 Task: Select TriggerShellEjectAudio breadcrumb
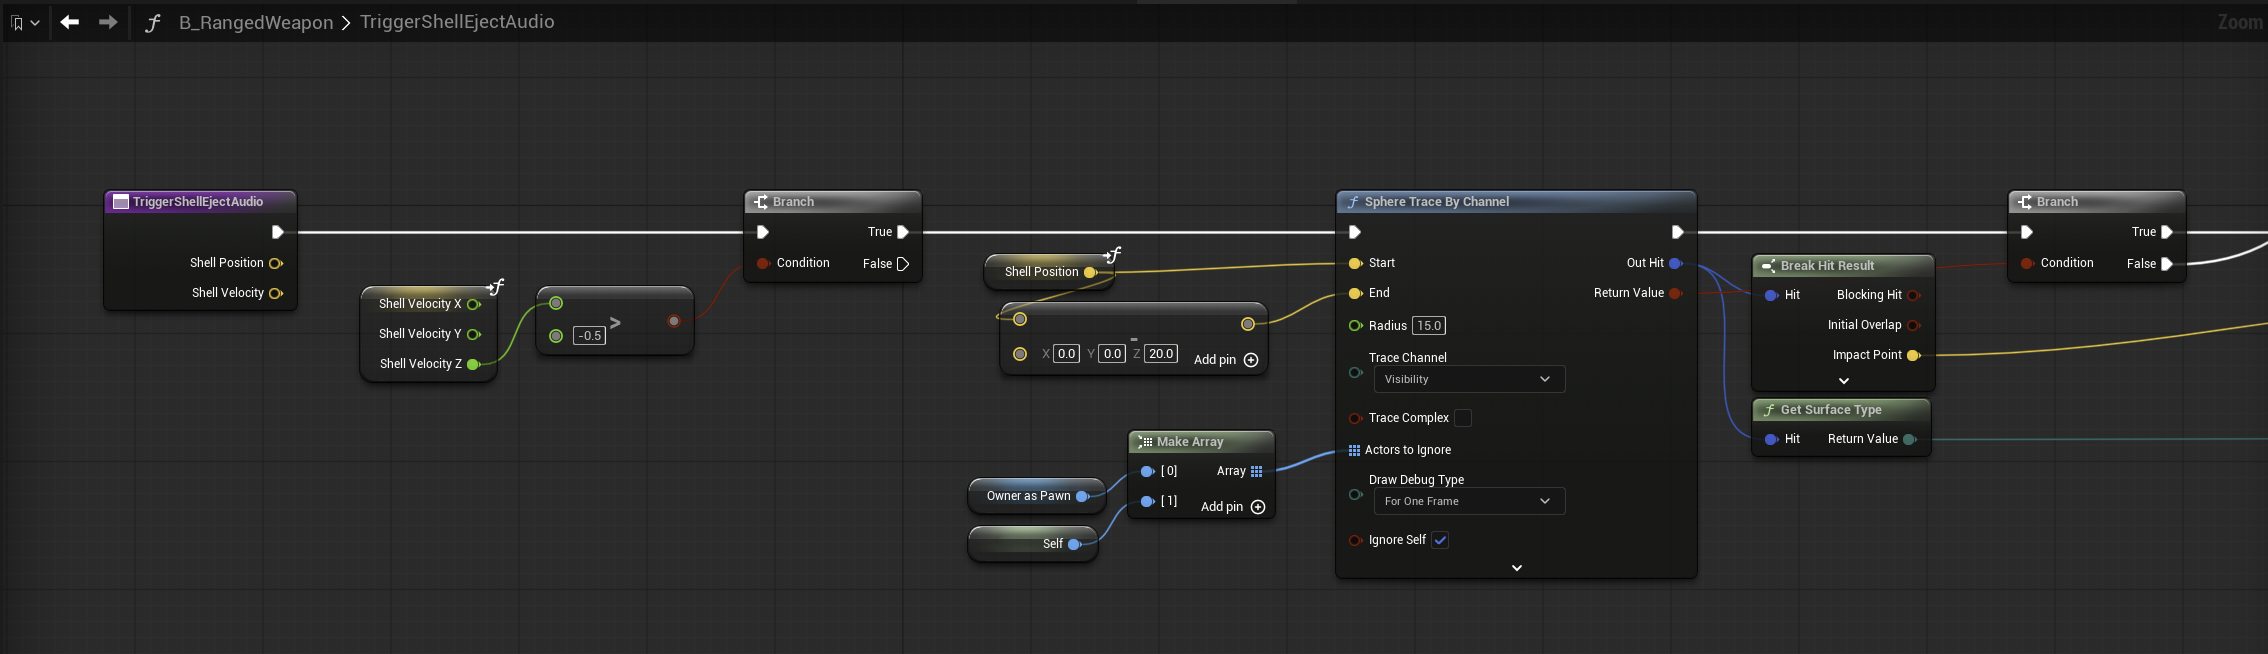457,22
